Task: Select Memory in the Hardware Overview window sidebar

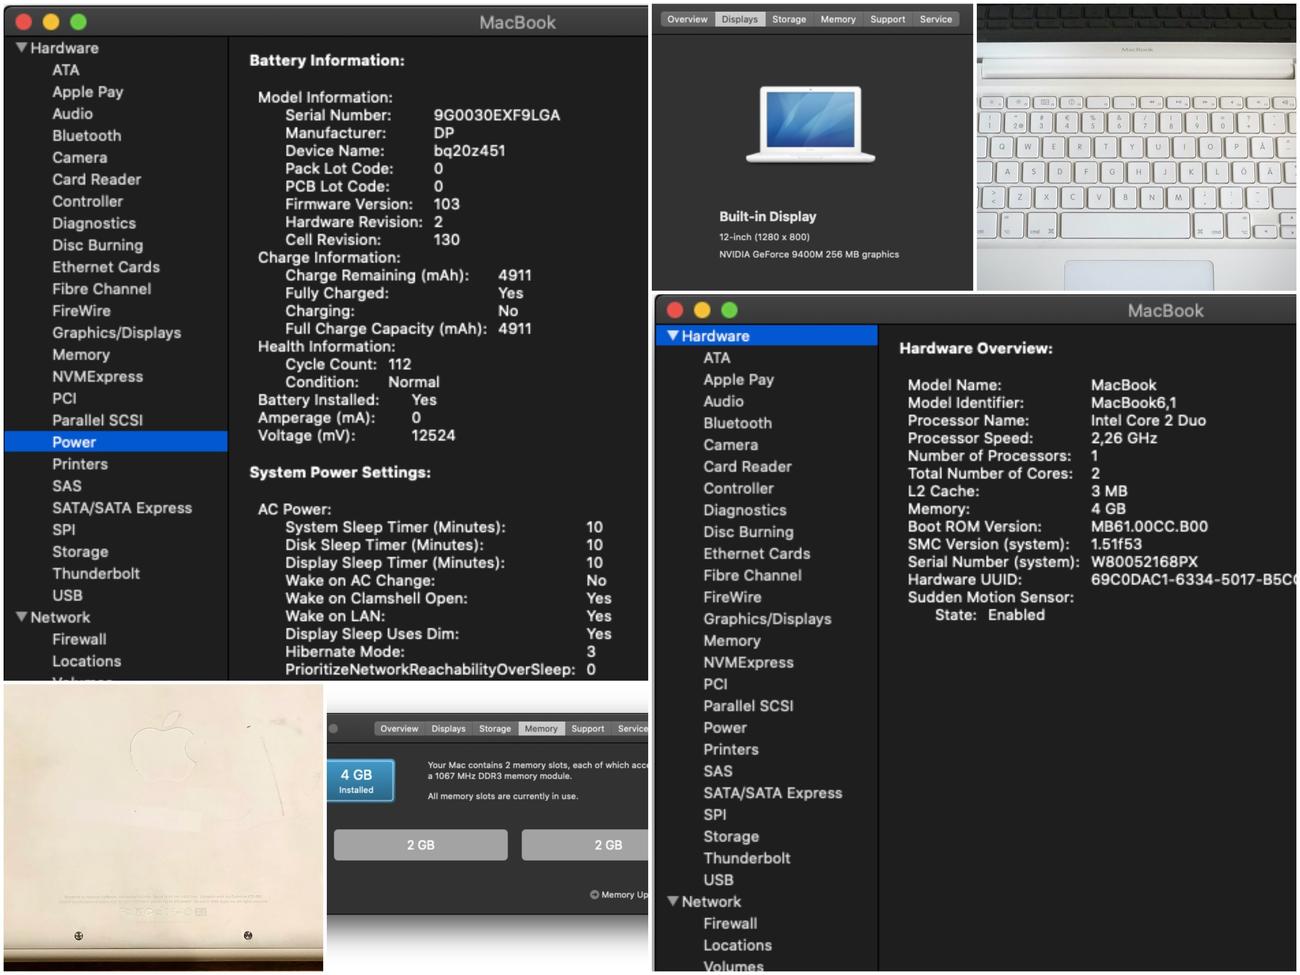Action: click(732, 641)
